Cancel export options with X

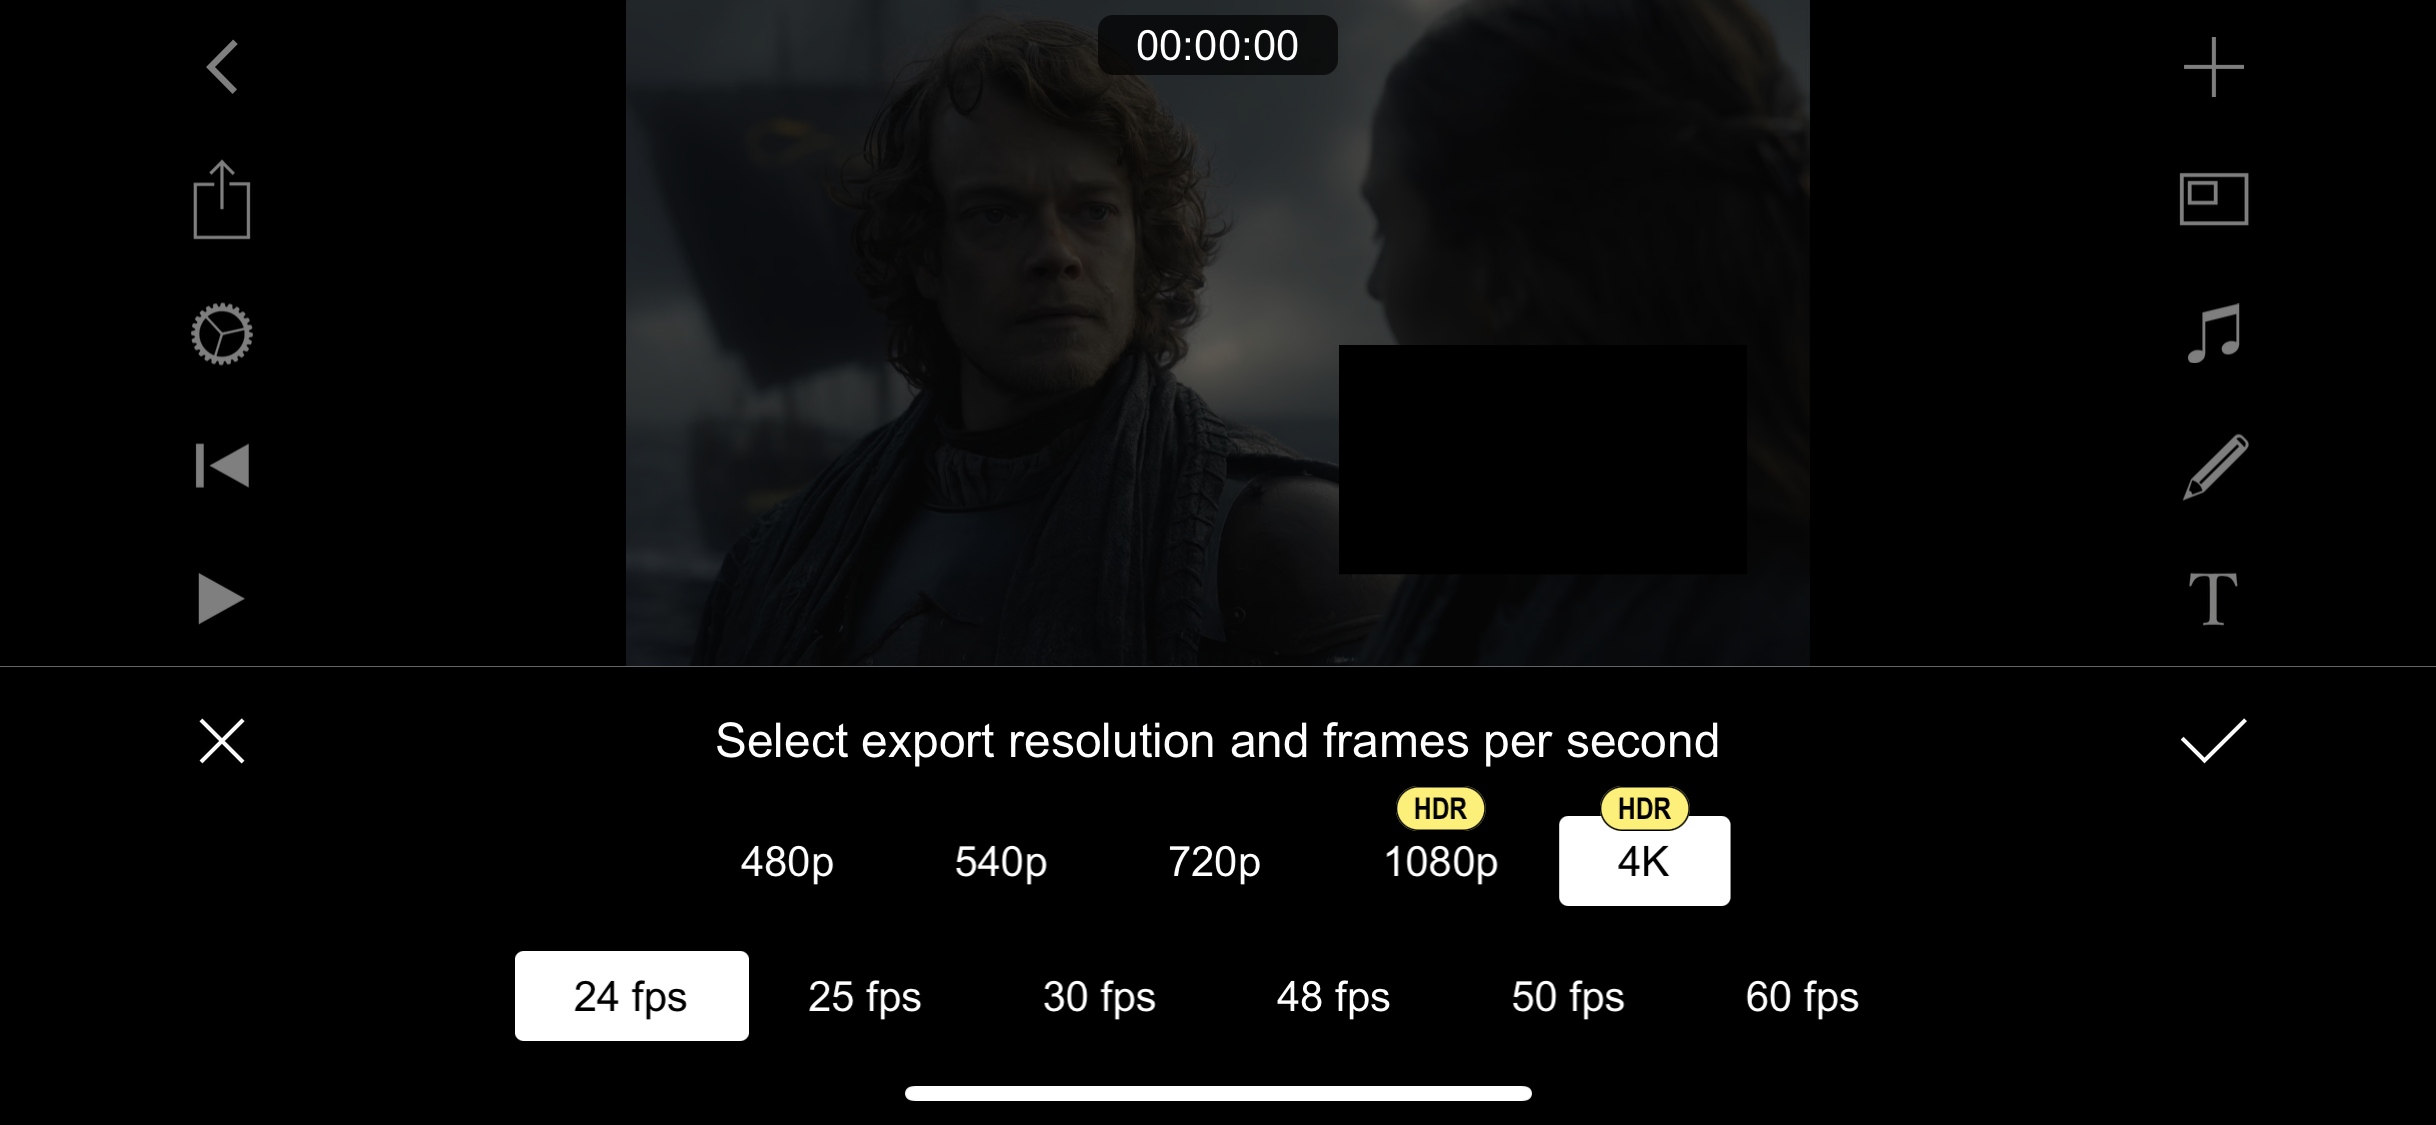pyautogui.click(x=222, y=741)
